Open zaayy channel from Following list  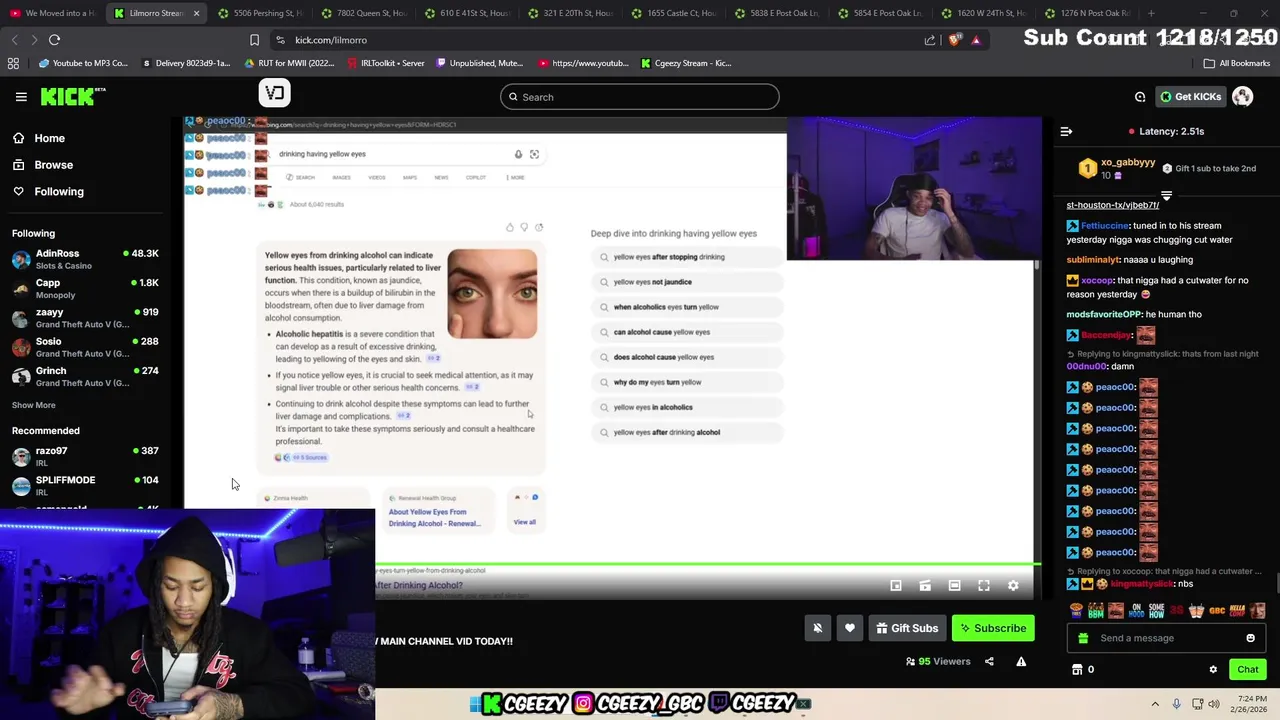pos(86,318)
